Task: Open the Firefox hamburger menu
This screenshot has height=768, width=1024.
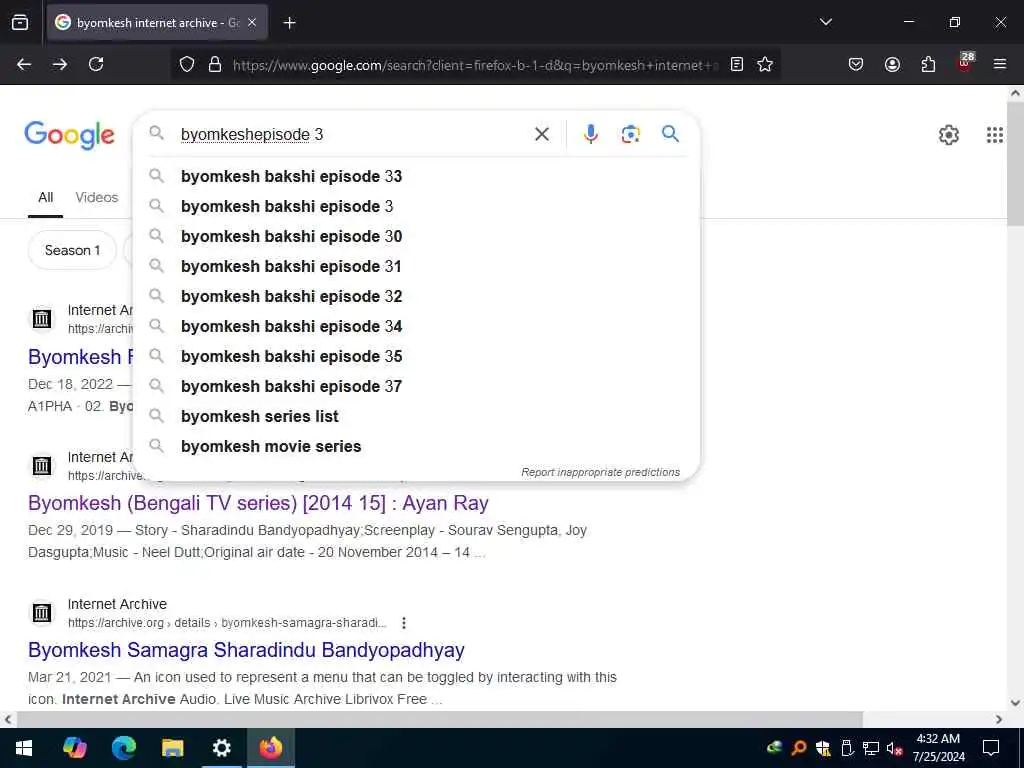Action: pos(1000,64)
